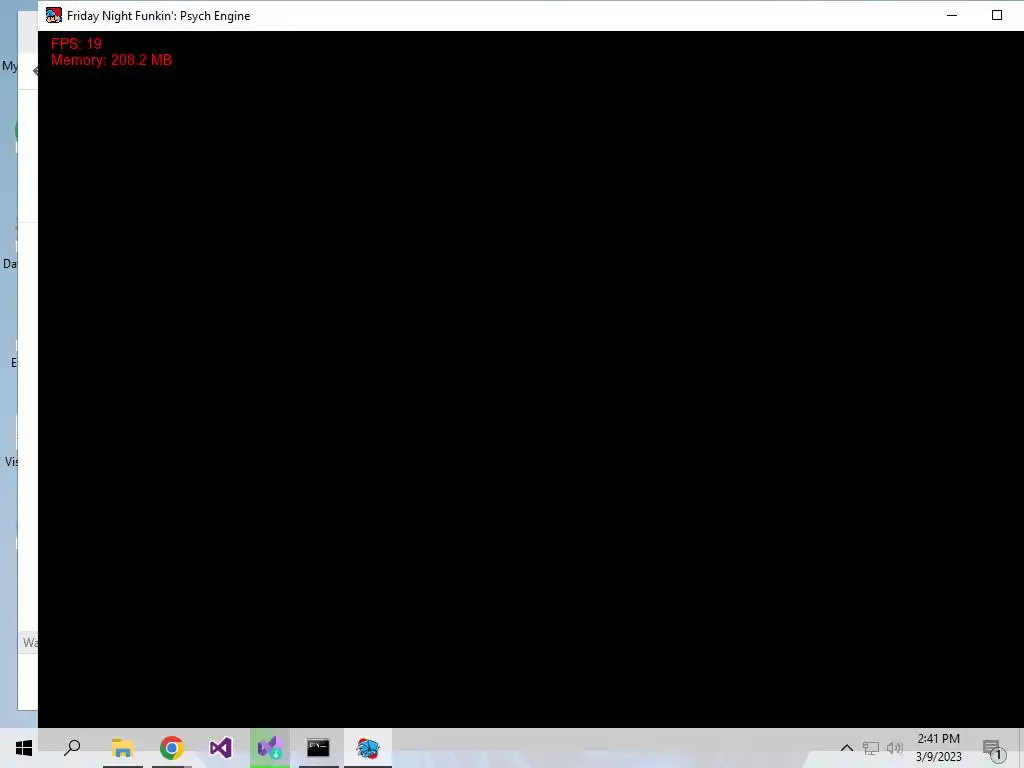Screen dimensions: 1024x768
Task: Open the purple Visual Studio taskbar icon
Action: [x=221, y=748]
